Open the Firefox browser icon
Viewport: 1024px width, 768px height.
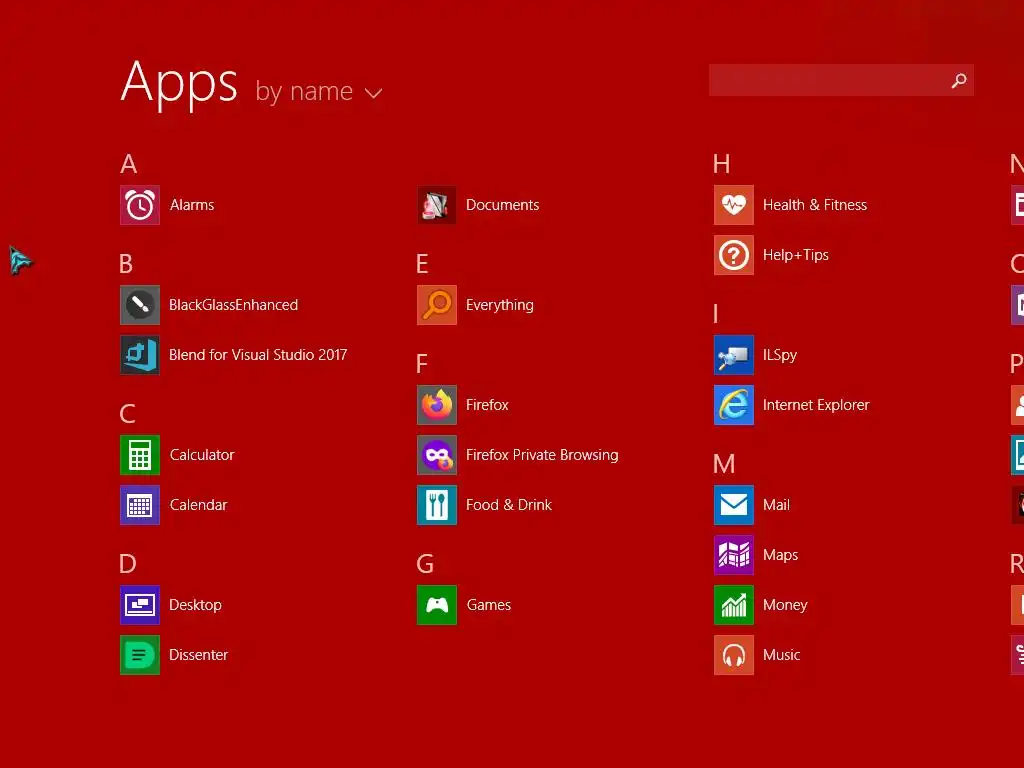coord(437,405)
